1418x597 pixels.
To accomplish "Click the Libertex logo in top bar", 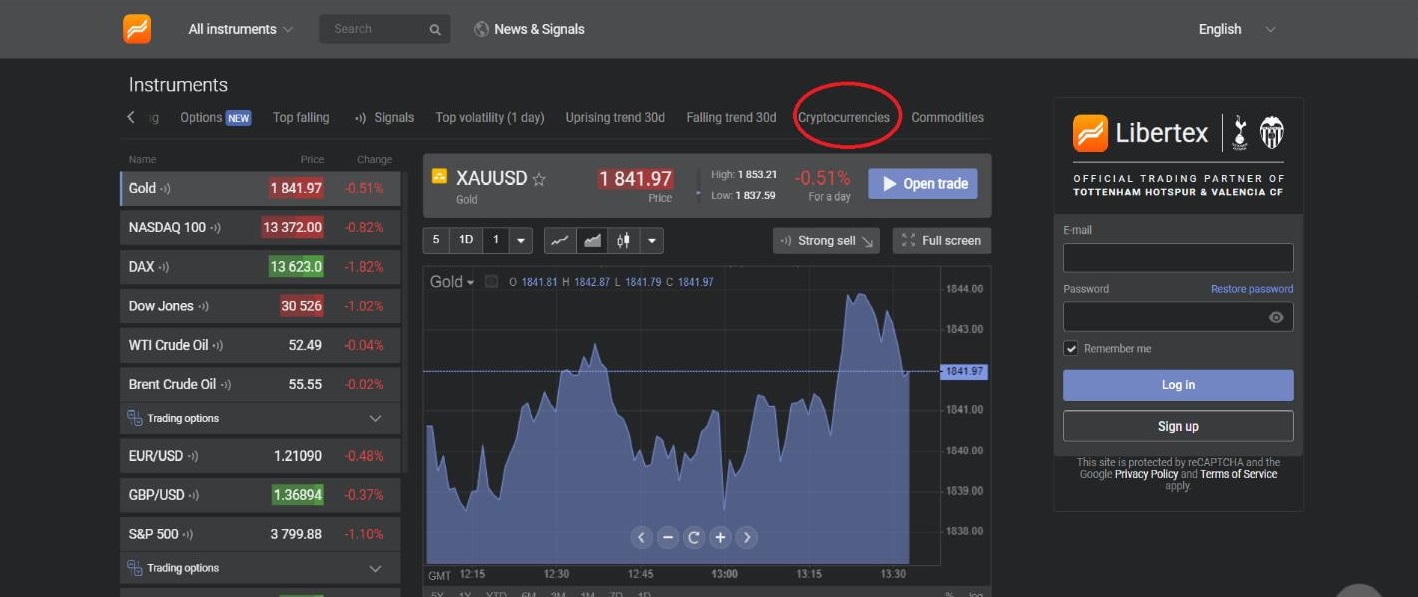I will [137, 29].
